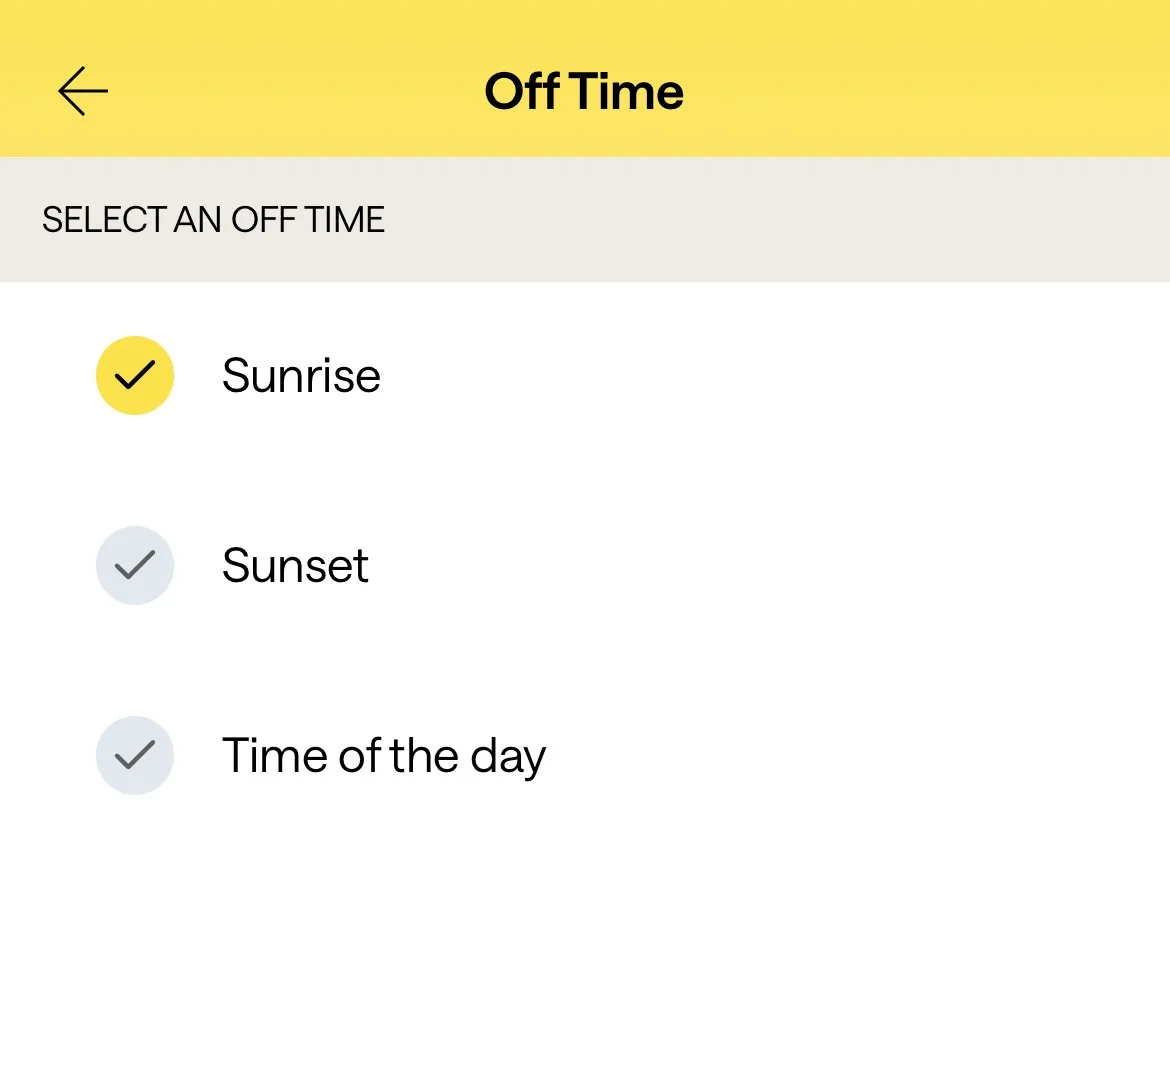Click the Off Time page title
This screenshot has height=1077, width=1170.
click(584, 92)
